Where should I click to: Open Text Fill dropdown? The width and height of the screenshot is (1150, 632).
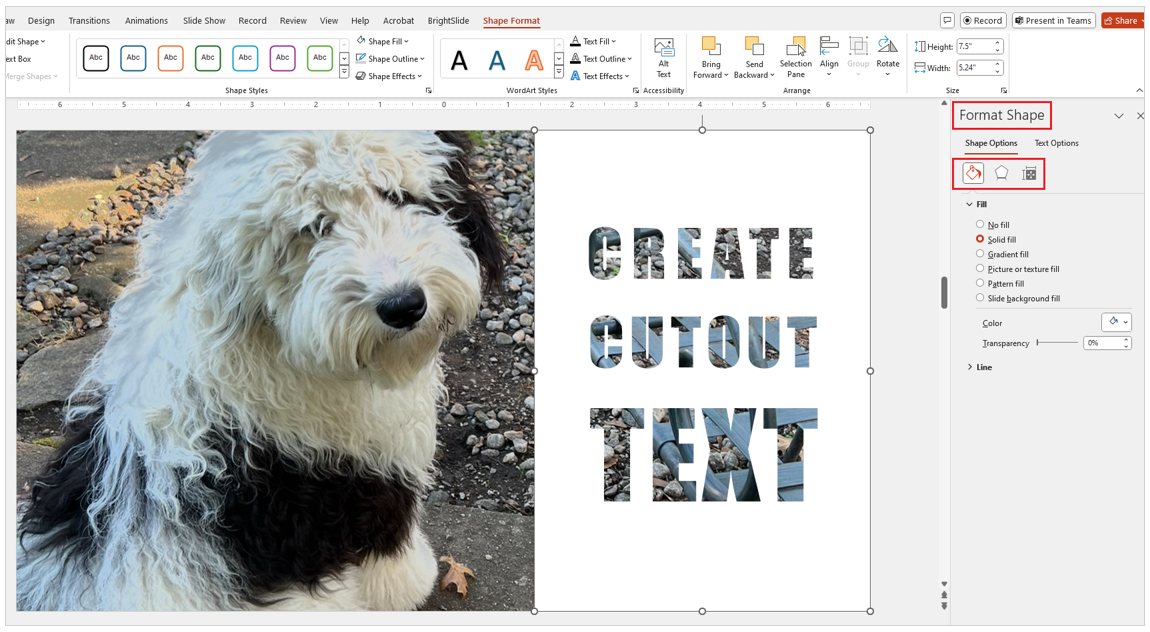point(593,41)
